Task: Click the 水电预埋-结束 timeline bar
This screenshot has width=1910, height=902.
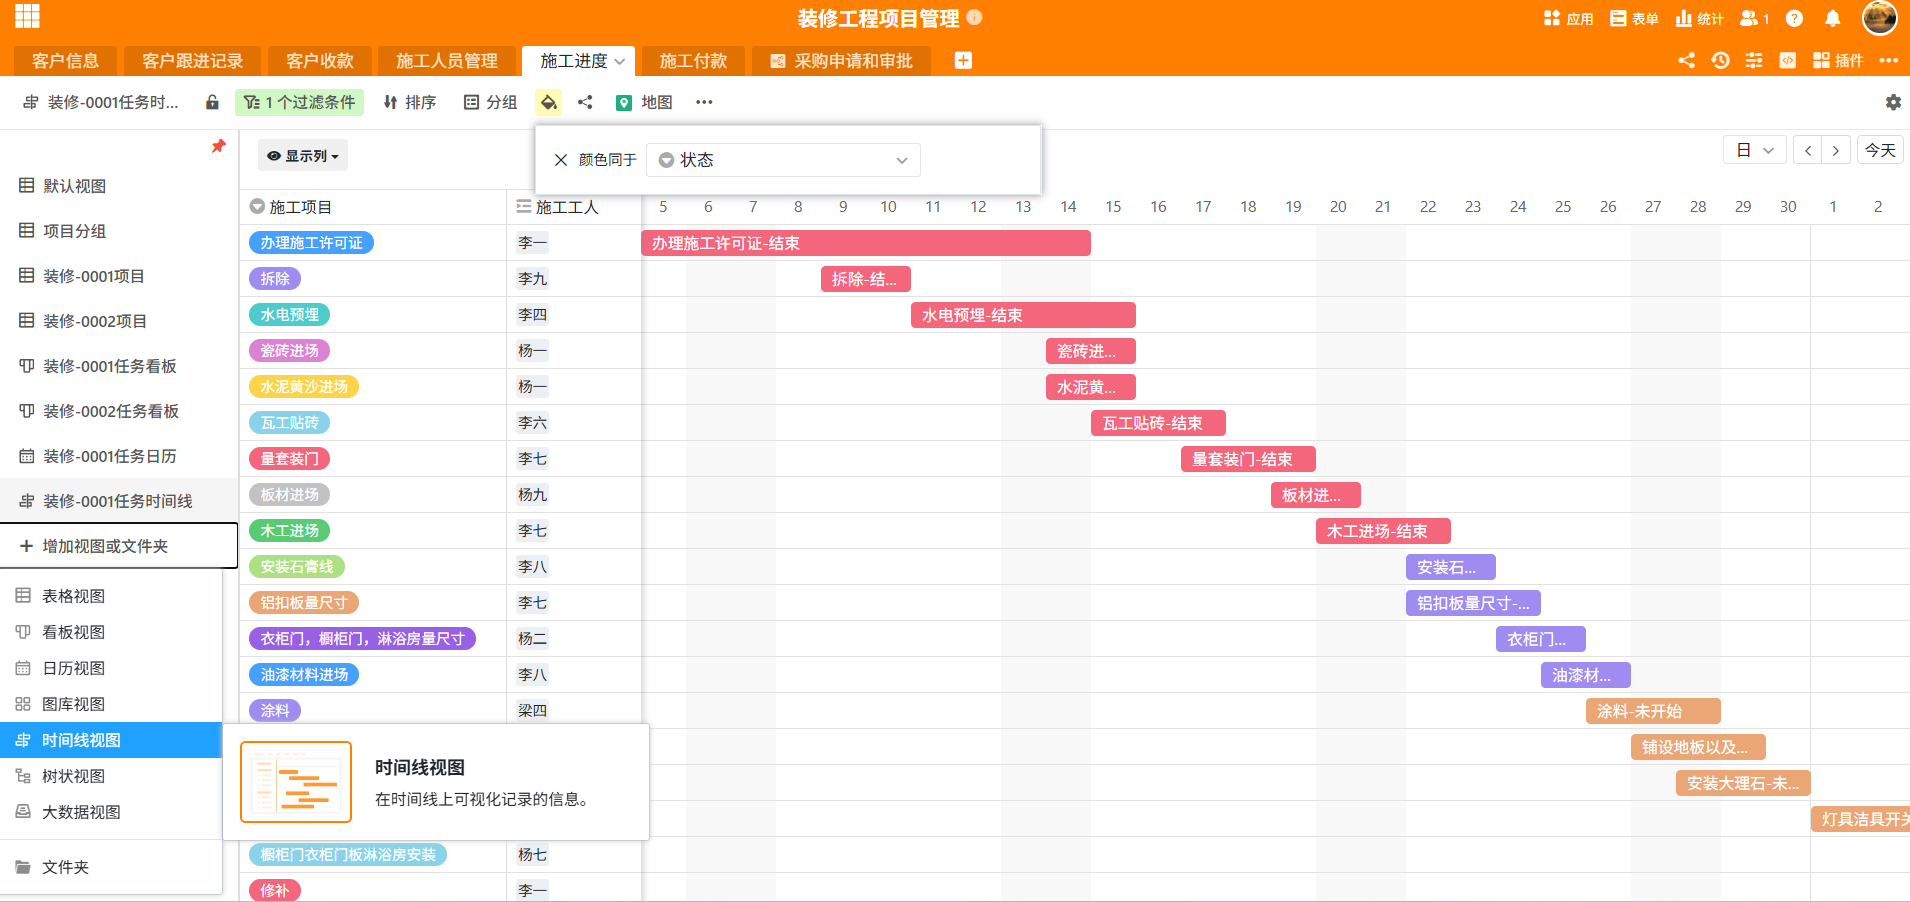Action: [x=1022, y=315]
